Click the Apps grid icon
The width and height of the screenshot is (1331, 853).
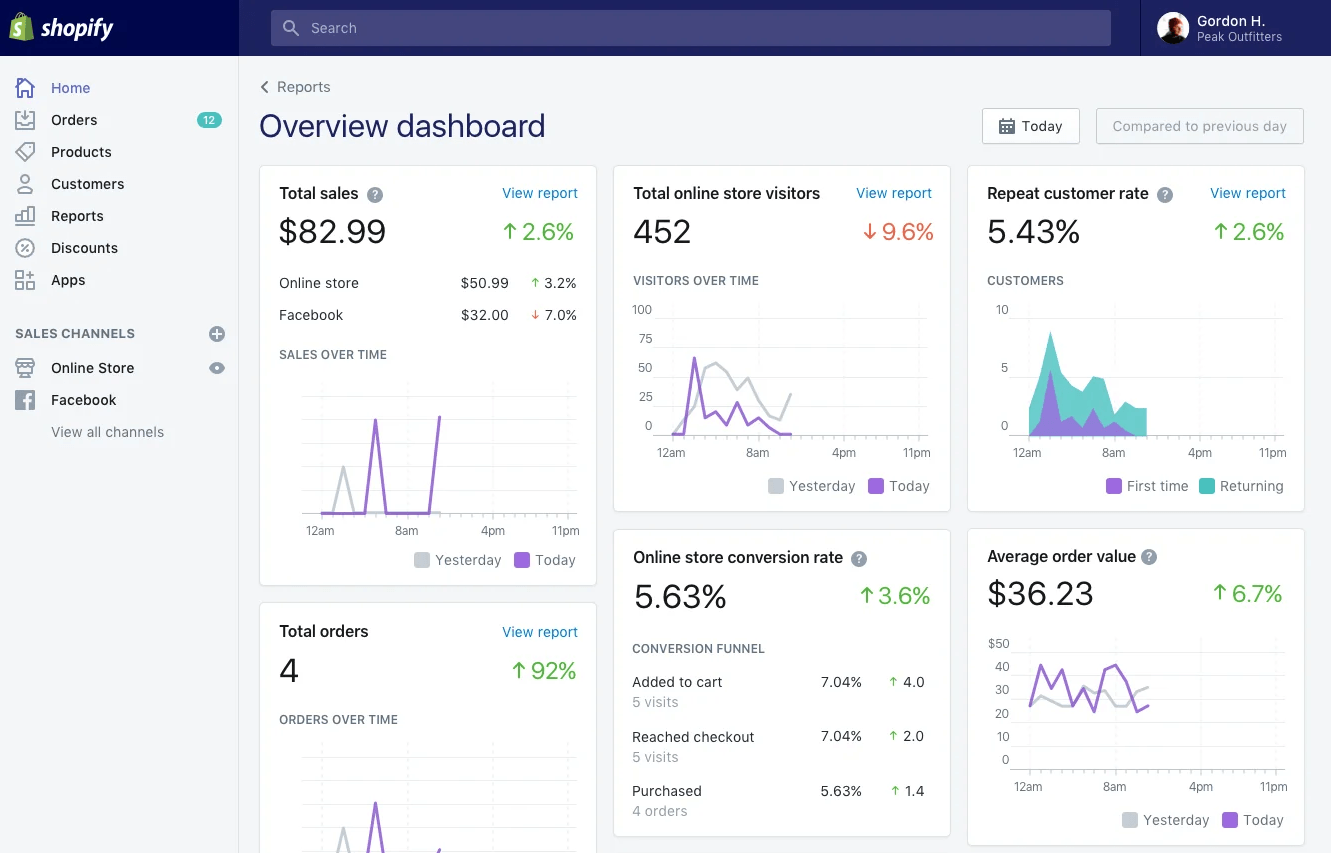[25, 280]
